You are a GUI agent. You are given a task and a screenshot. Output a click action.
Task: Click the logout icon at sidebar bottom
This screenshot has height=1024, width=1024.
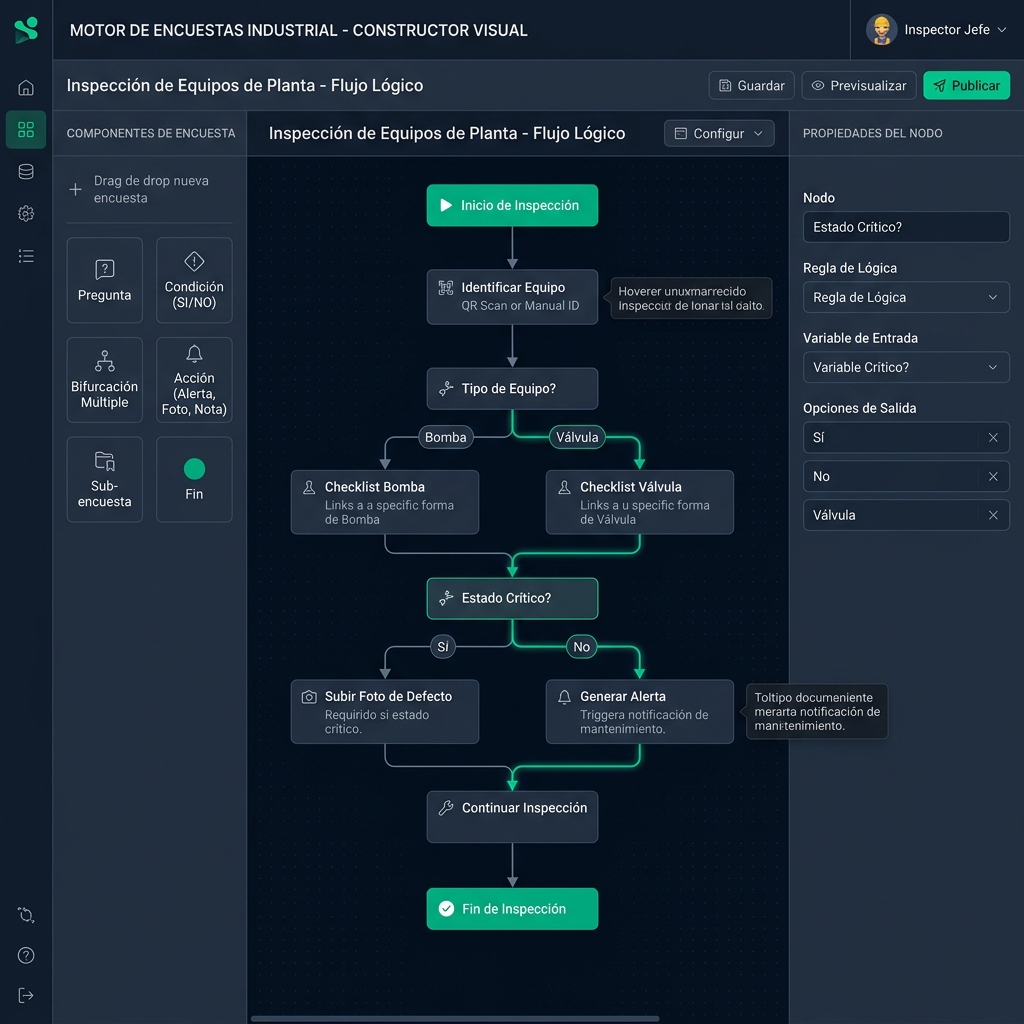(x=25, y=995)
